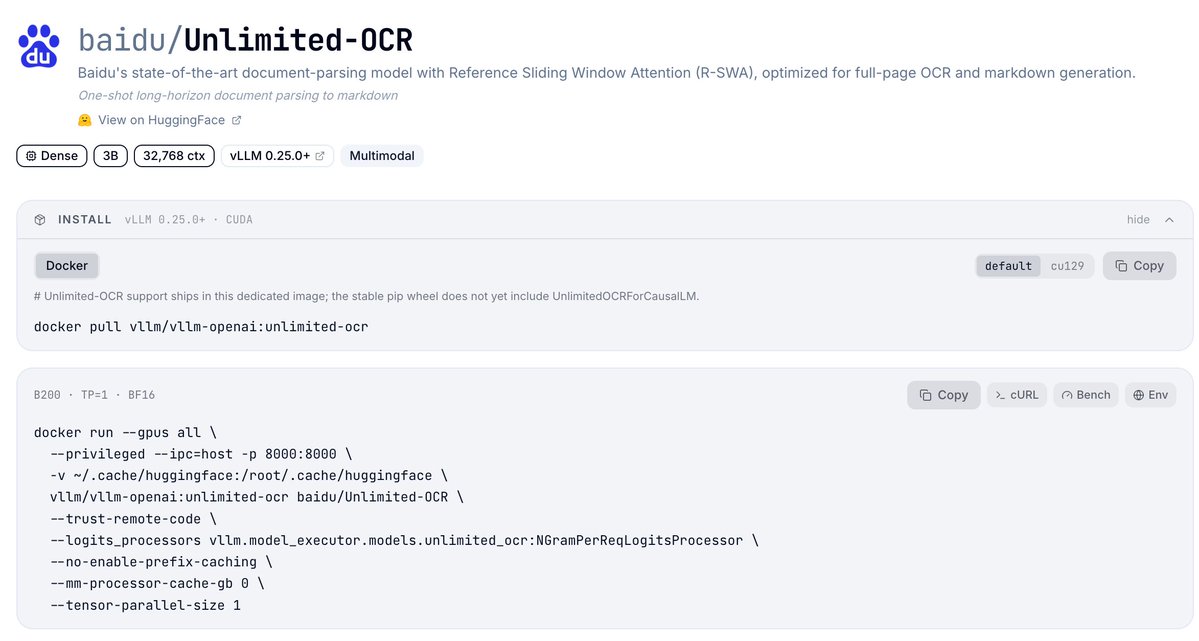Click the HuggingFace emoji icon
The image size is (1199, 641).
click(x=85, y=120)
